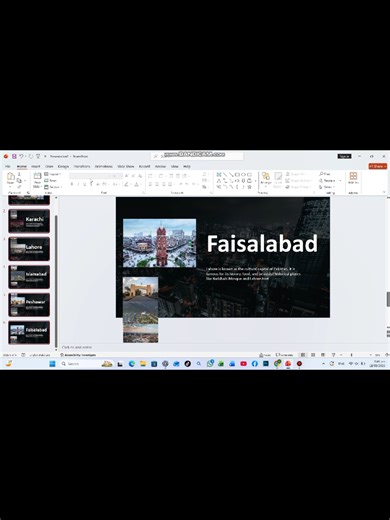390x520 pixels.
Task: Toggle text Shadow formatting
Action: [x=91, y=184]
